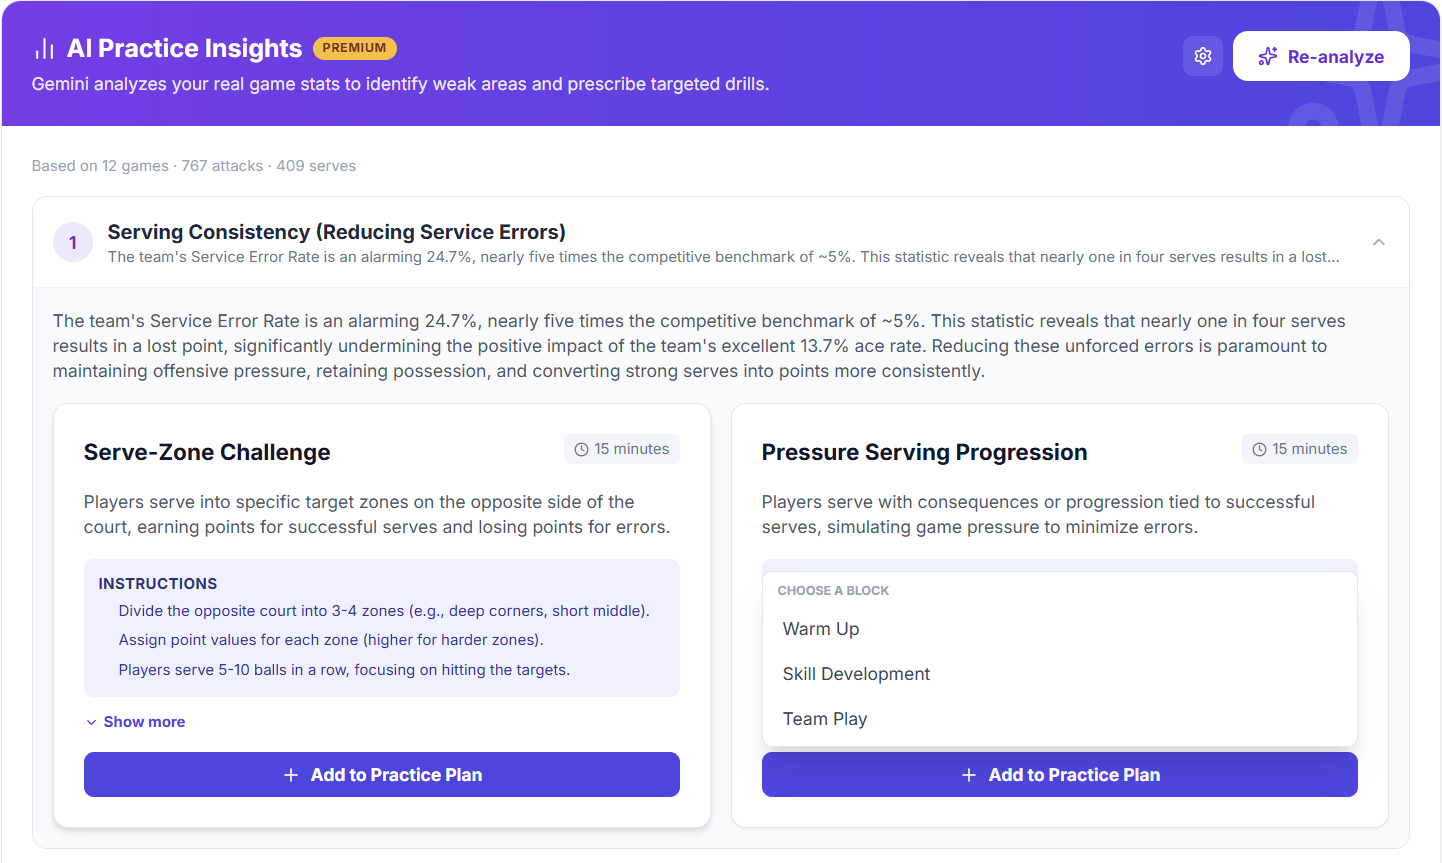Collapse the Serving Consistency insight

[x=1378, y=242]
